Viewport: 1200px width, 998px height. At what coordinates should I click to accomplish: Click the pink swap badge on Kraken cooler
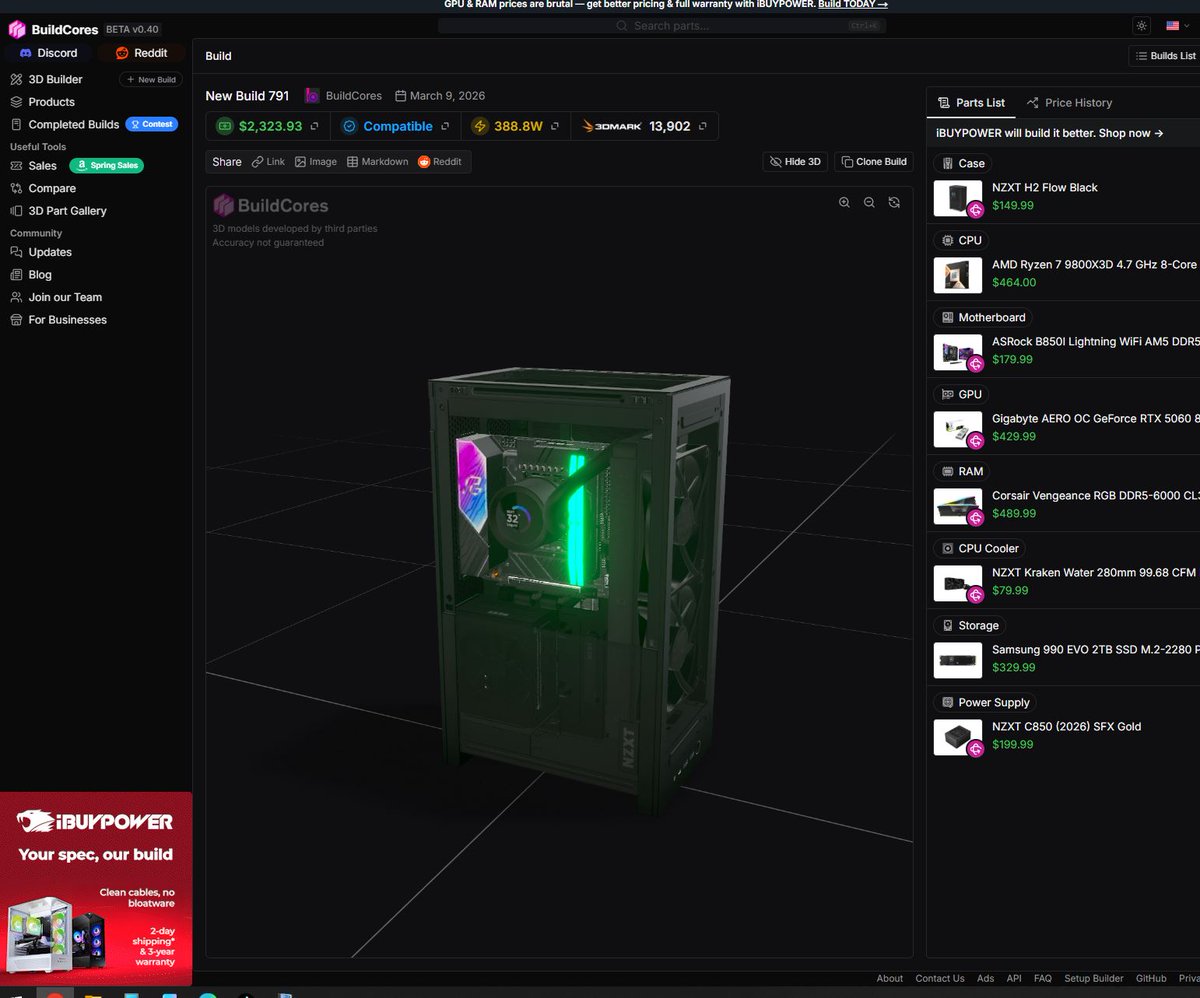click(975, 594)
